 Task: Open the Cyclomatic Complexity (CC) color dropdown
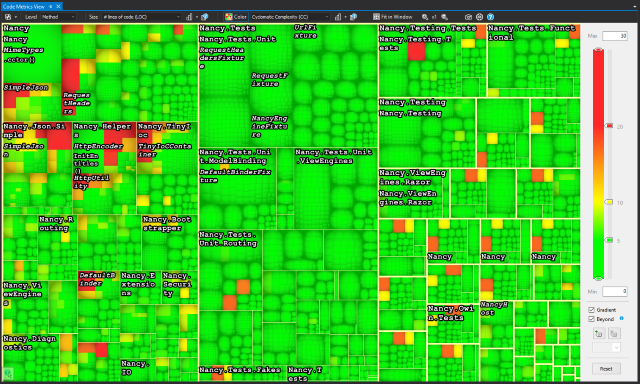coord(290,17)
